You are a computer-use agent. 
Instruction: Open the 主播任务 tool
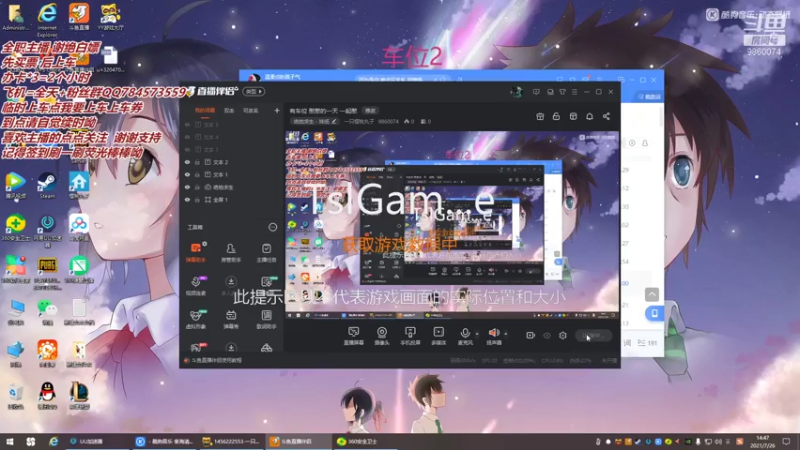[266, 253]
